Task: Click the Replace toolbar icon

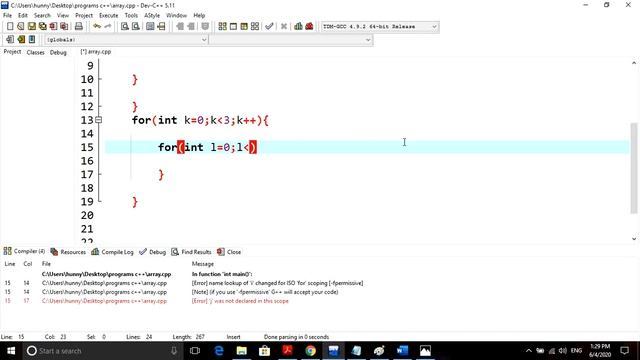Action: 136,26
